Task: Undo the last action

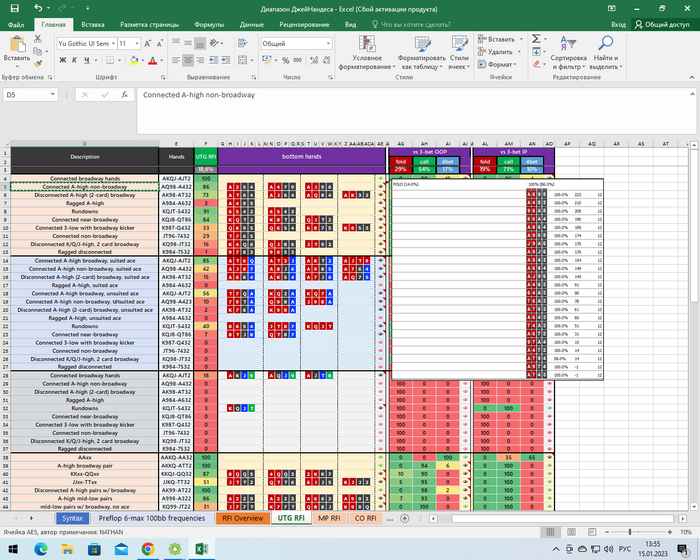Action: coord(39,8)
